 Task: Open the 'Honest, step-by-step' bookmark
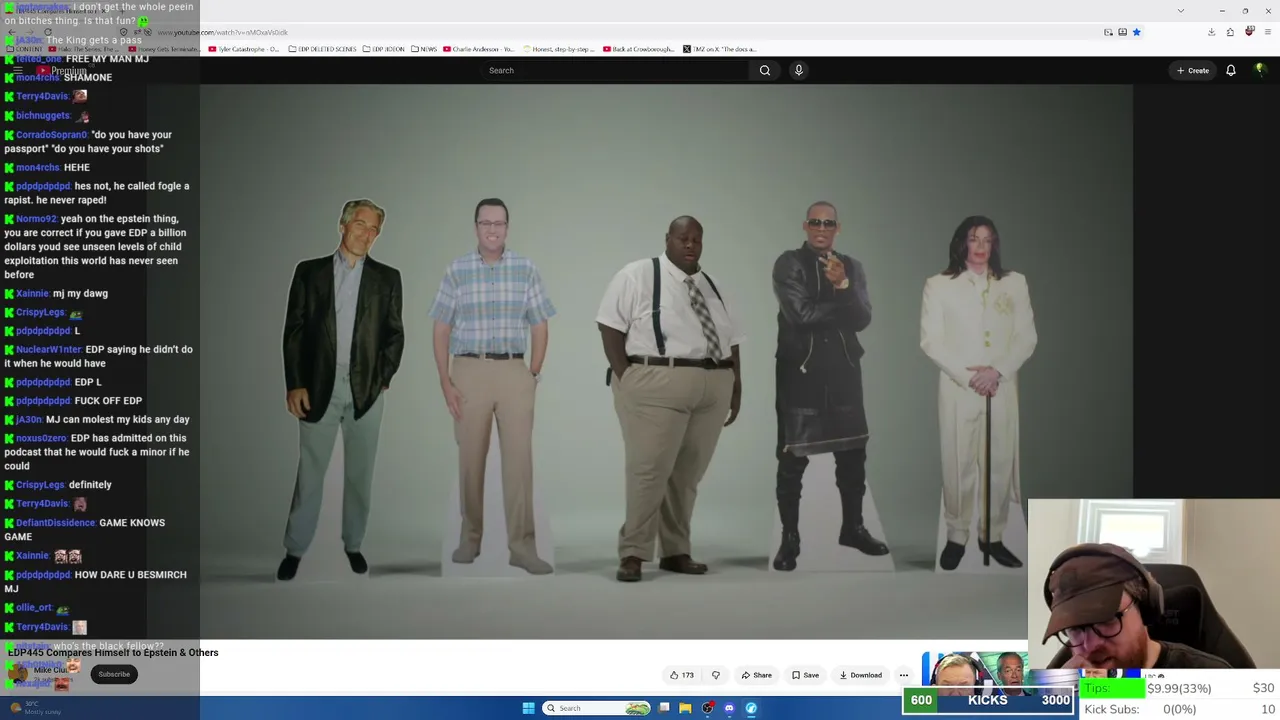tap(558, 49)
